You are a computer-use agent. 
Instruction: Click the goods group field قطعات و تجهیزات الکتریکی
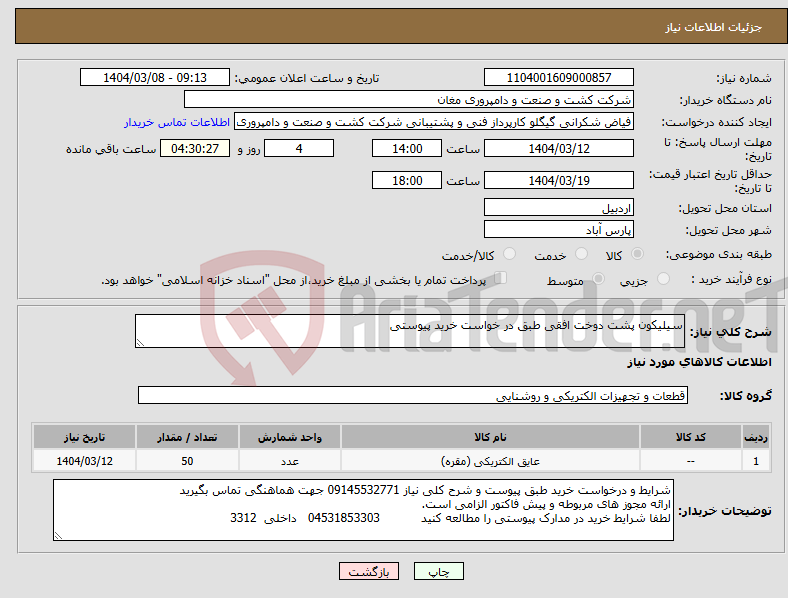[x=413, y=395]
